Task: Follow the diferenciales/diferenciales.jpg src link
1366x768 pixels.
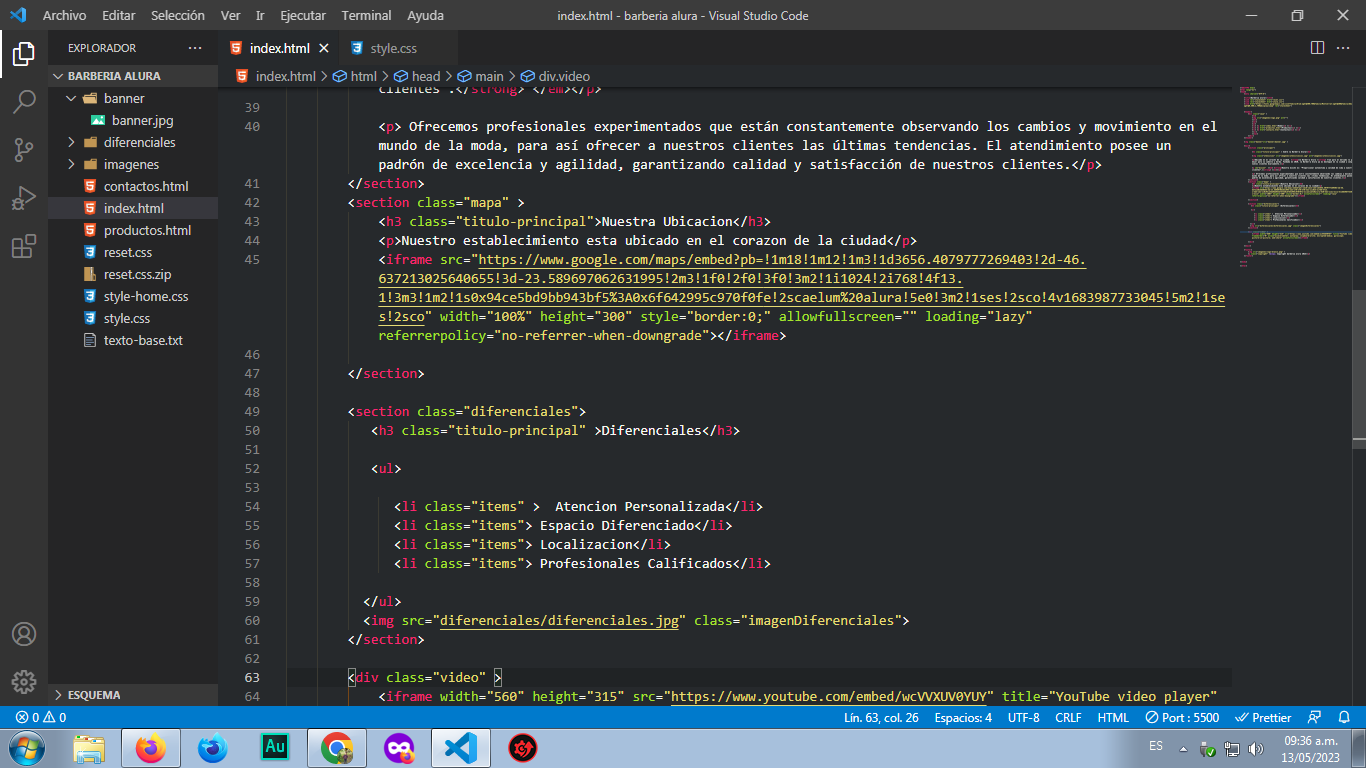Action: tap(559, 620)
